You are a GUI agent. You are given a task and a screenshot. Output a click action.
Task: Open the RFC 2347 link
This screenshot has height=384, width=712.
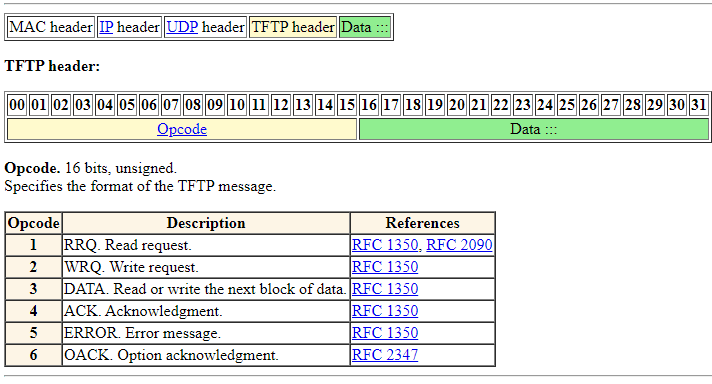(x=385, y=355)
